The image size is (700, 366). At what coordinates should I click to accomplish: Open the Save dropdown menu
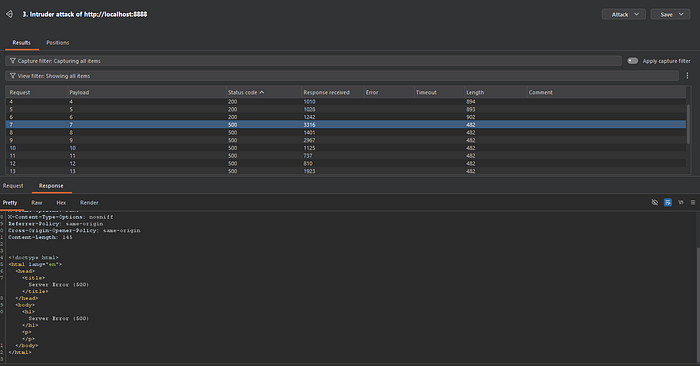click(671, 14)
